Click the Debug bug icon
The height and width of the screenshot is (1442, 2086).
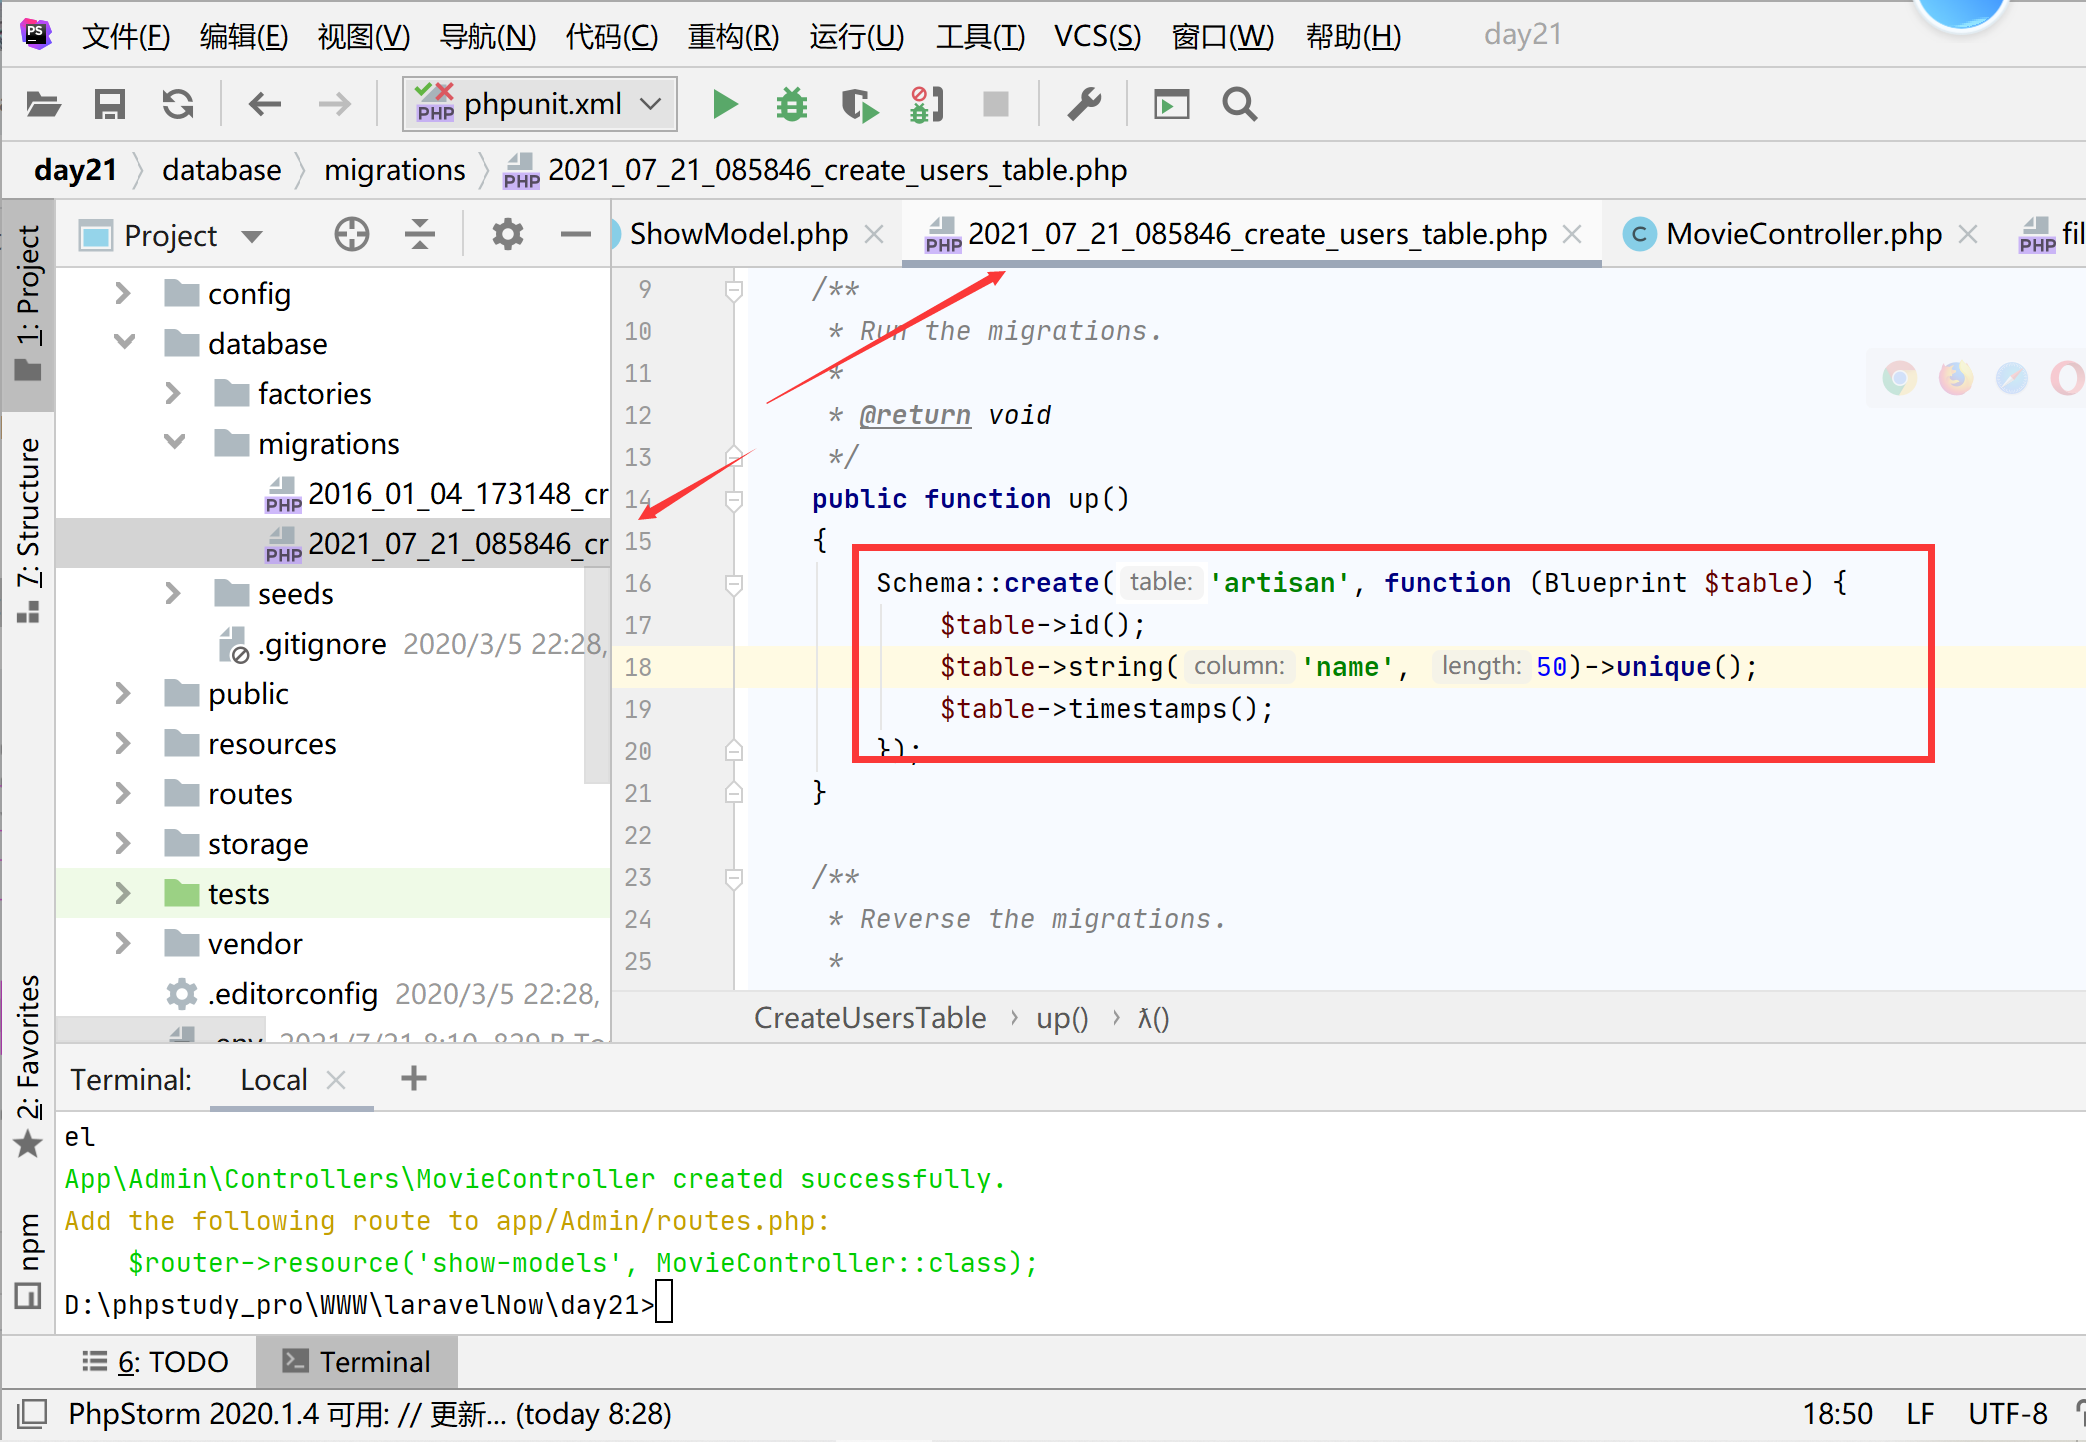point(791,104)
